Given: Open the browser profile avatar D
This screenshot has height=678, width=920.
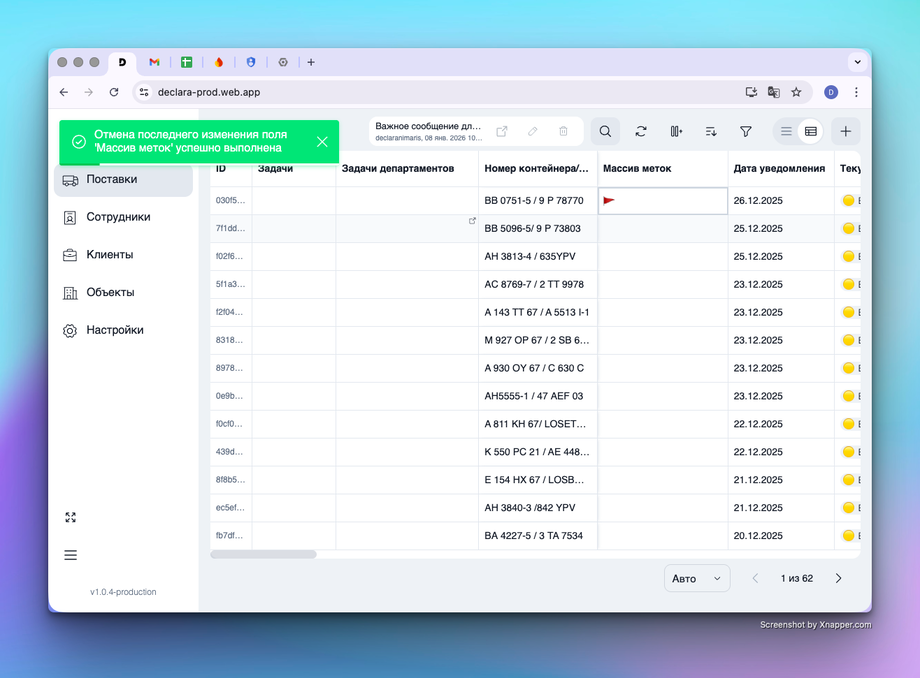Looking at the screenshot, I should 831,92.
